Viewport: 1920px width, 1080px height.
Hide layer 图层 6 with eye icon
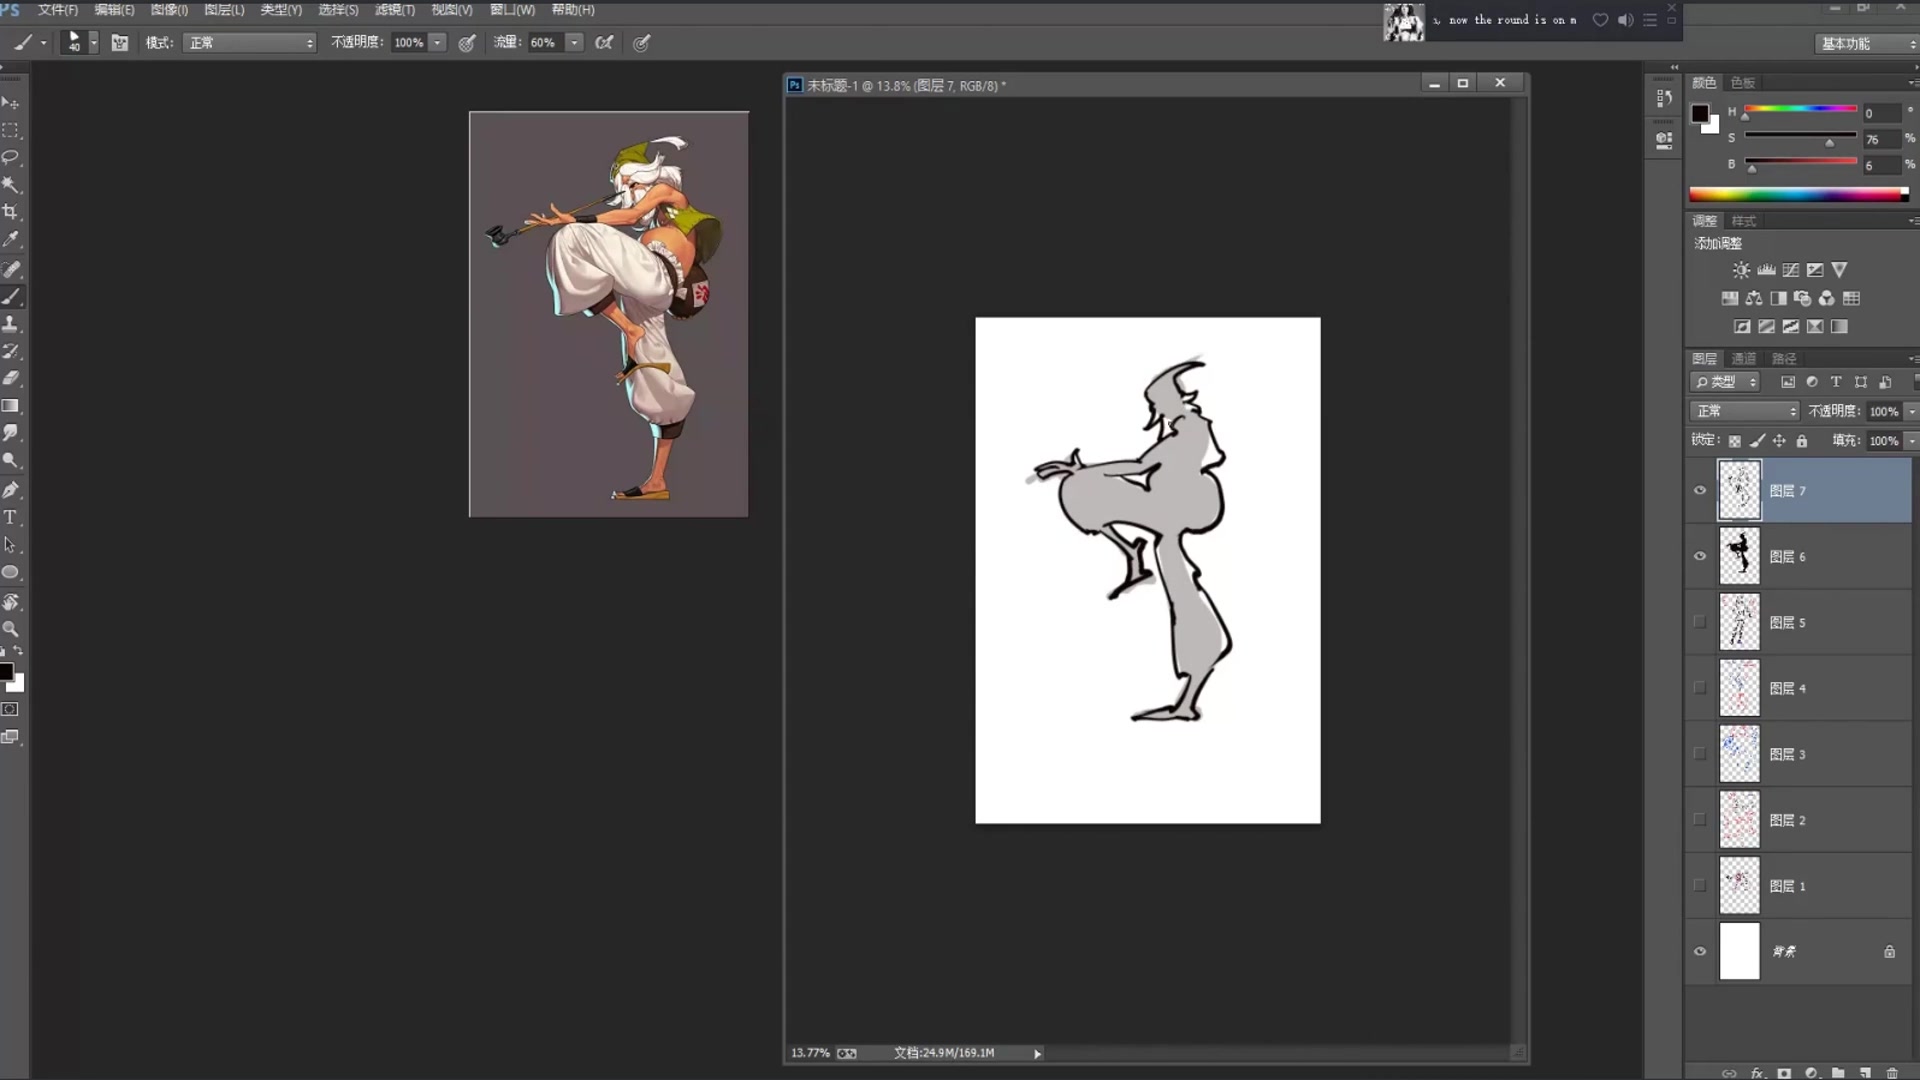(x=1700, y=556)
